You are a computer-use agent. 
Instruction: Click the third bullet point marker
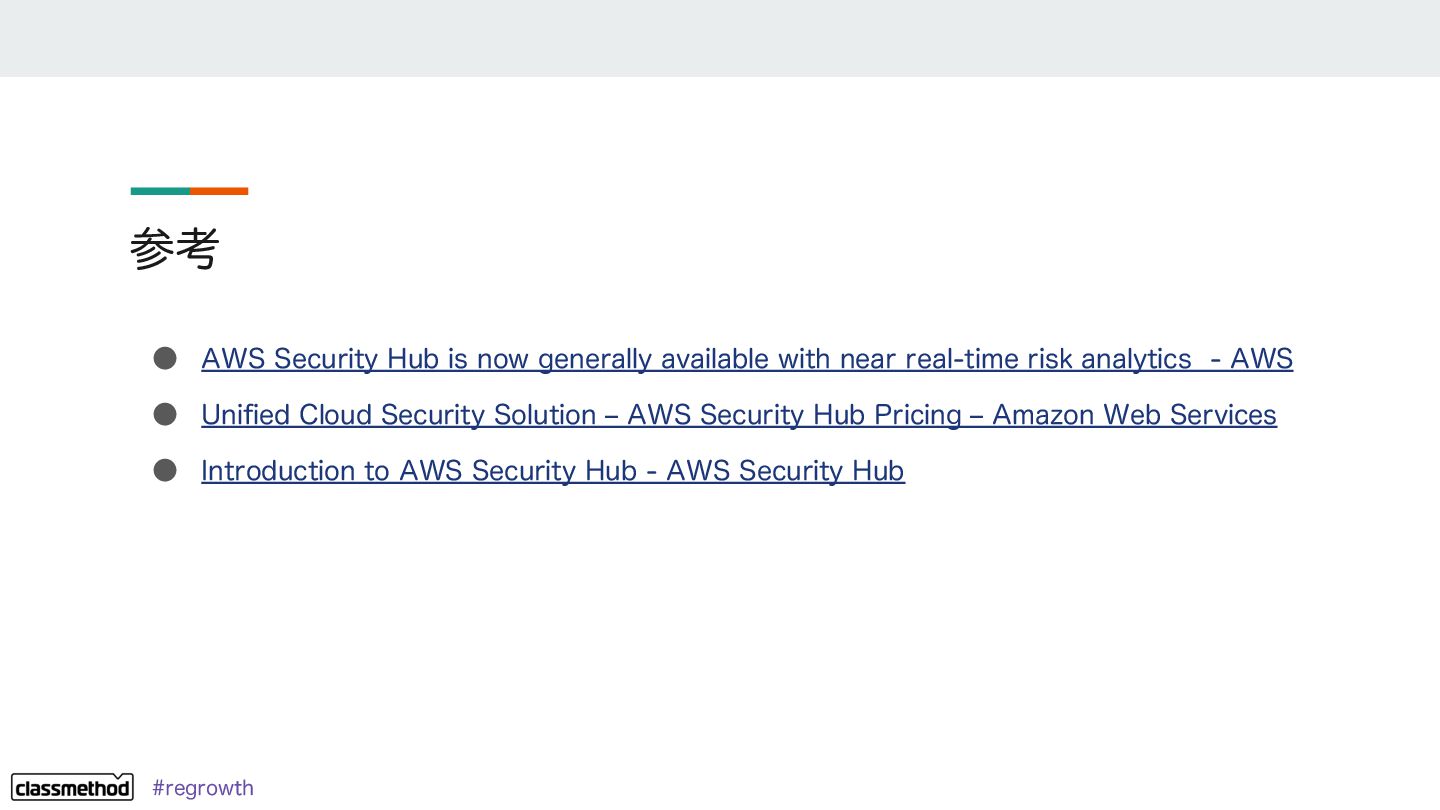(165, 470)
